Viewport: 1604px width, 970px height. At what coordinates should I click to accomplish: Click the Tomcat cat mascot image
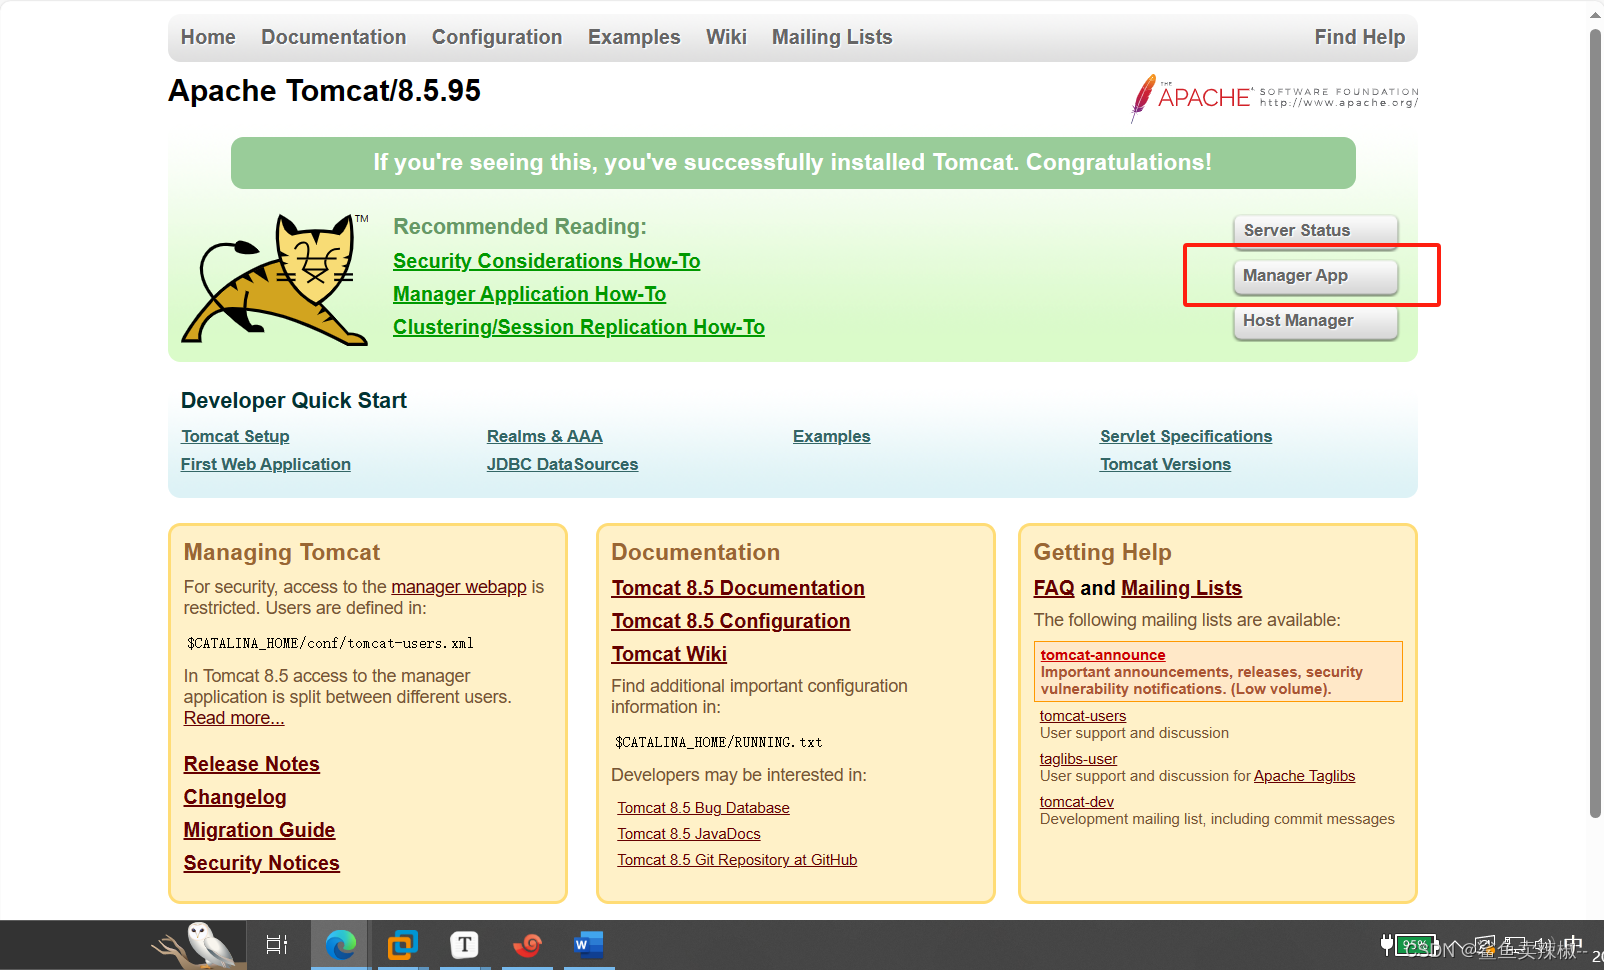pos(275,279)
